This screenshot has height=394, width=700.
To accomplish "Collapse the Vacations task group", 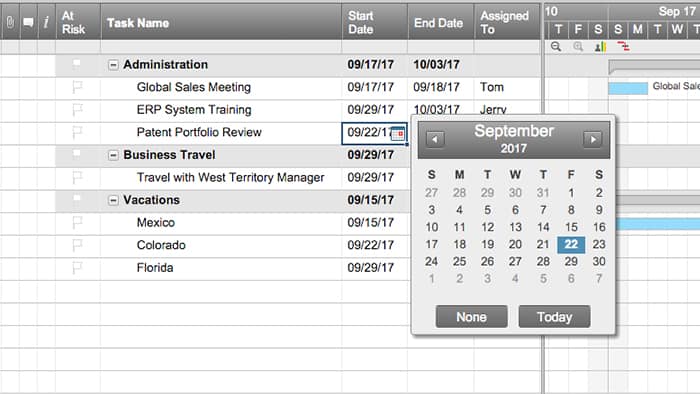I will 113,200.
